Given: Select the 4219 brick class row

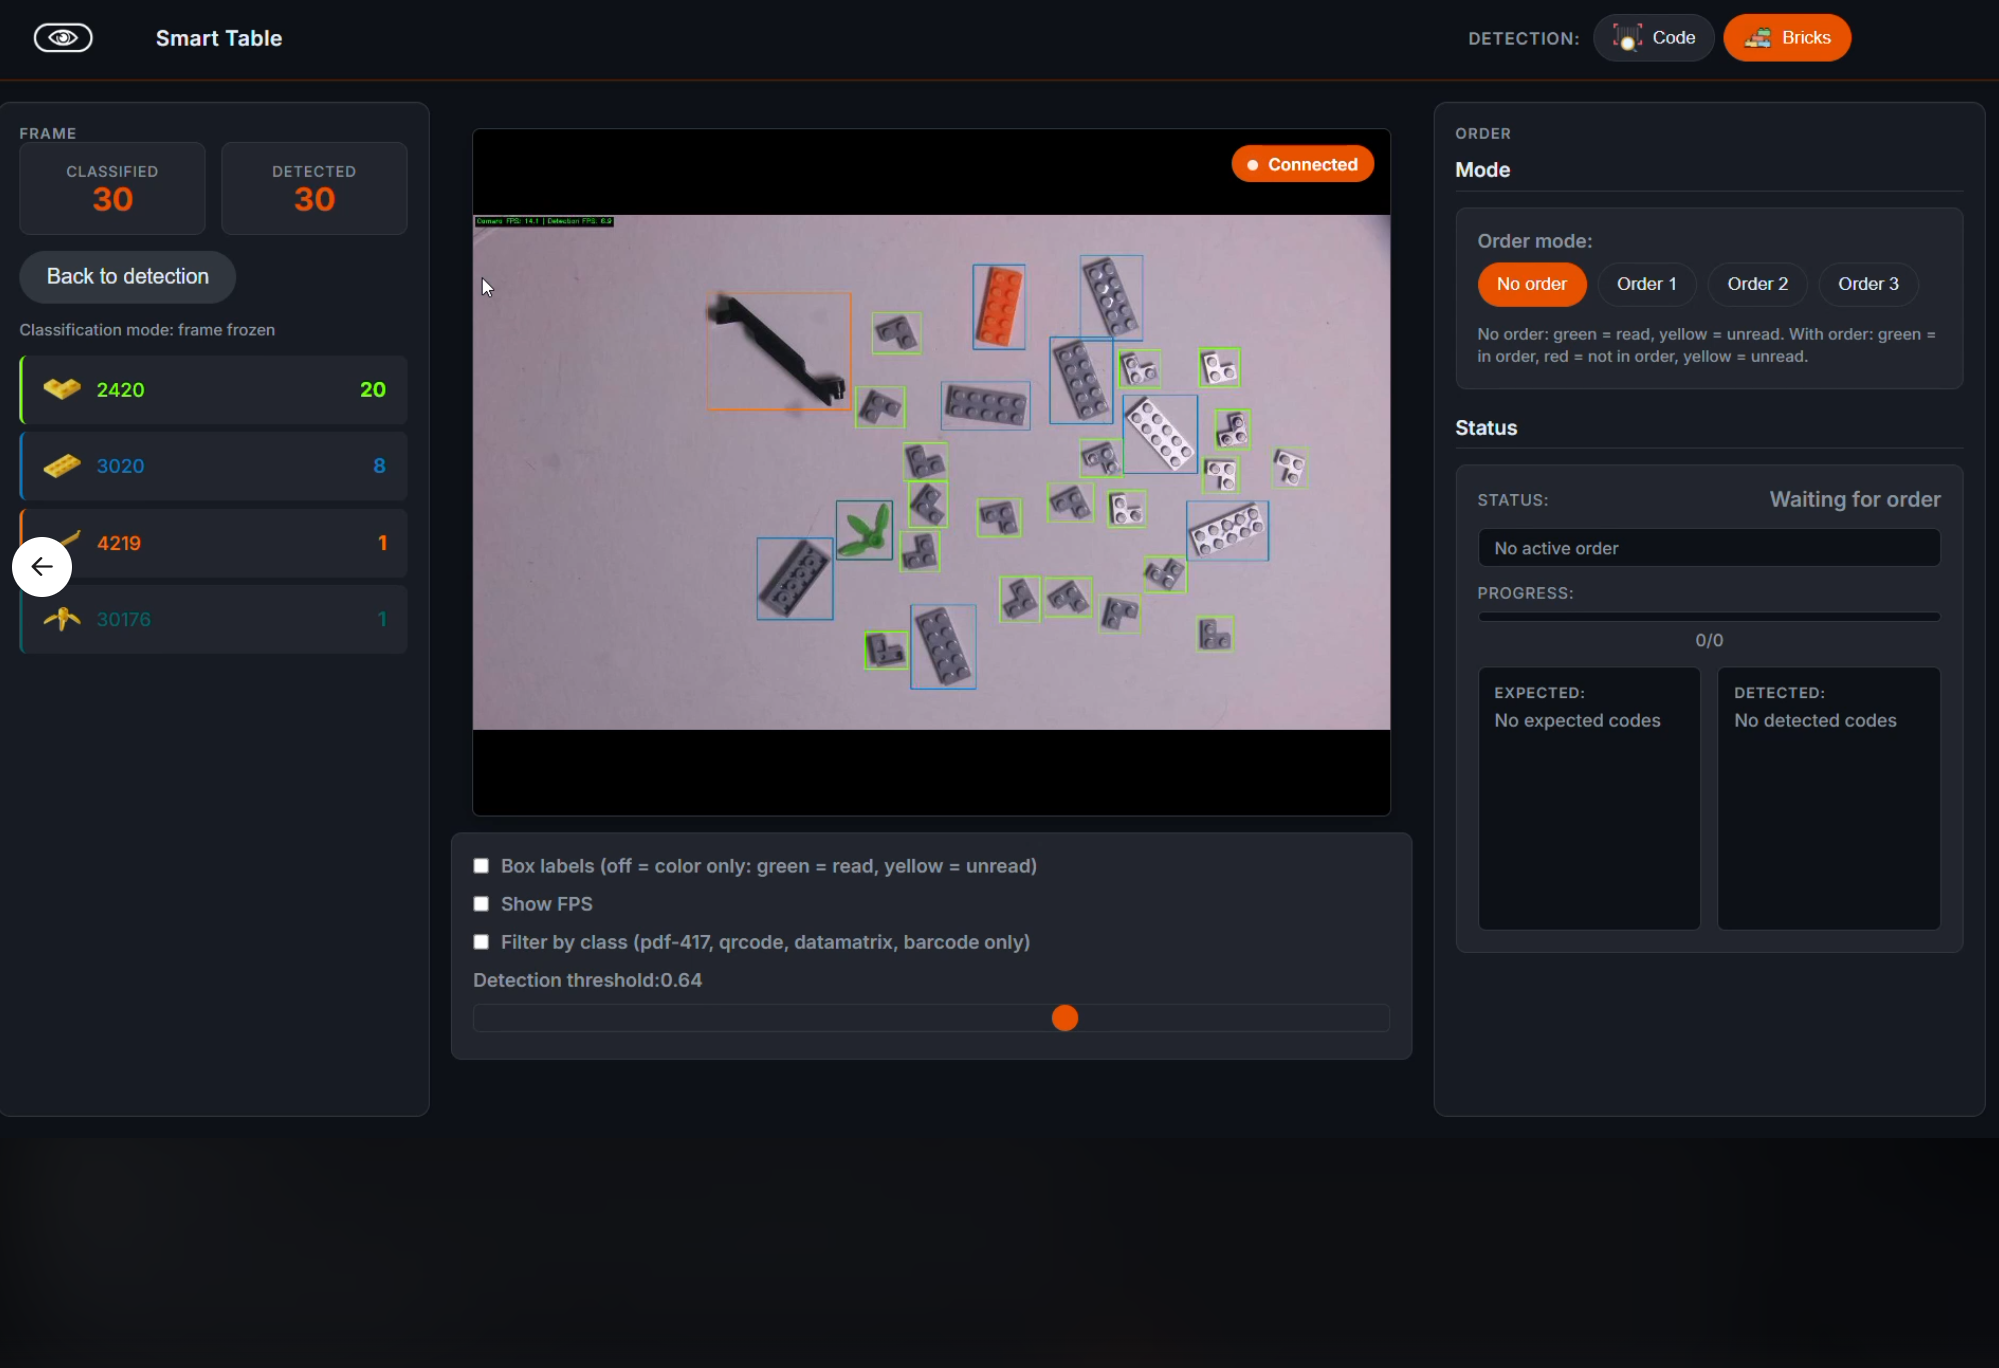Looking at the screenshot, I should tap(213, 543).
